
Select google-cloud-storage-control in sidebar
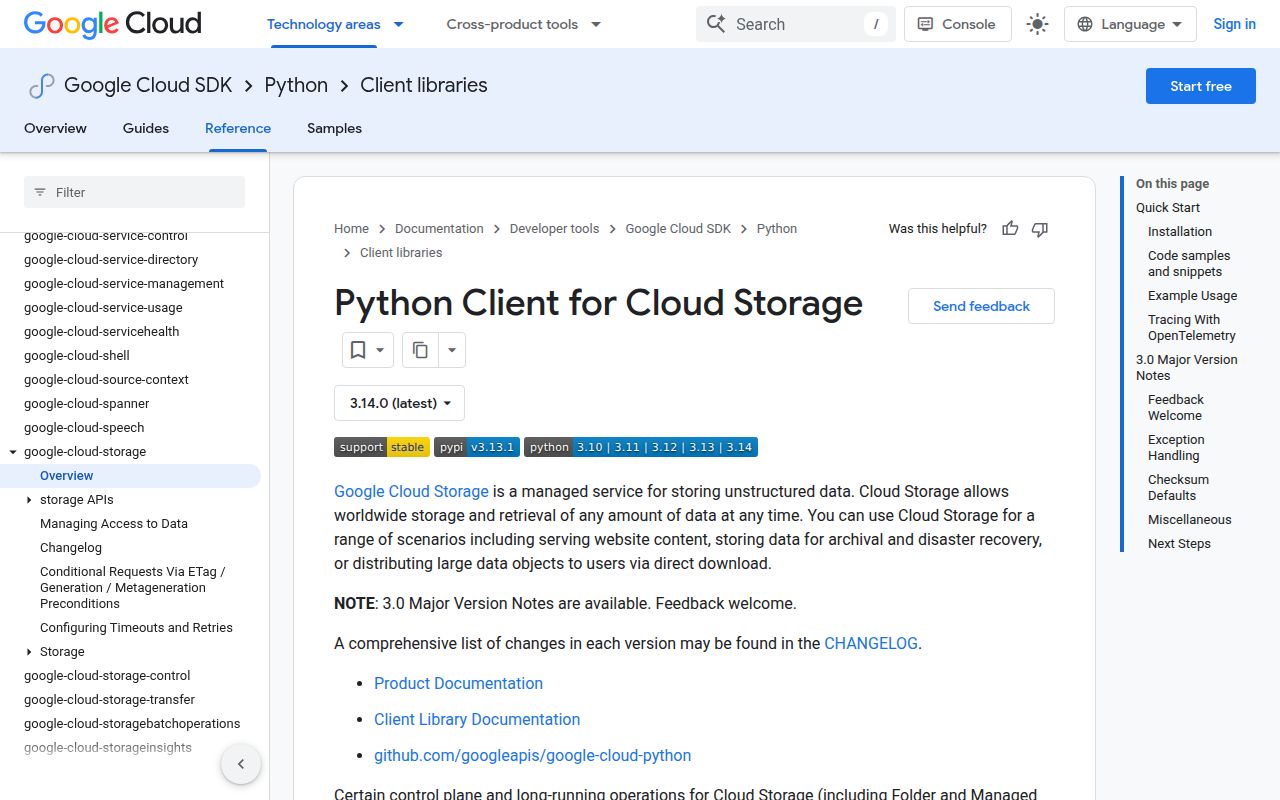tap(107, 676)
